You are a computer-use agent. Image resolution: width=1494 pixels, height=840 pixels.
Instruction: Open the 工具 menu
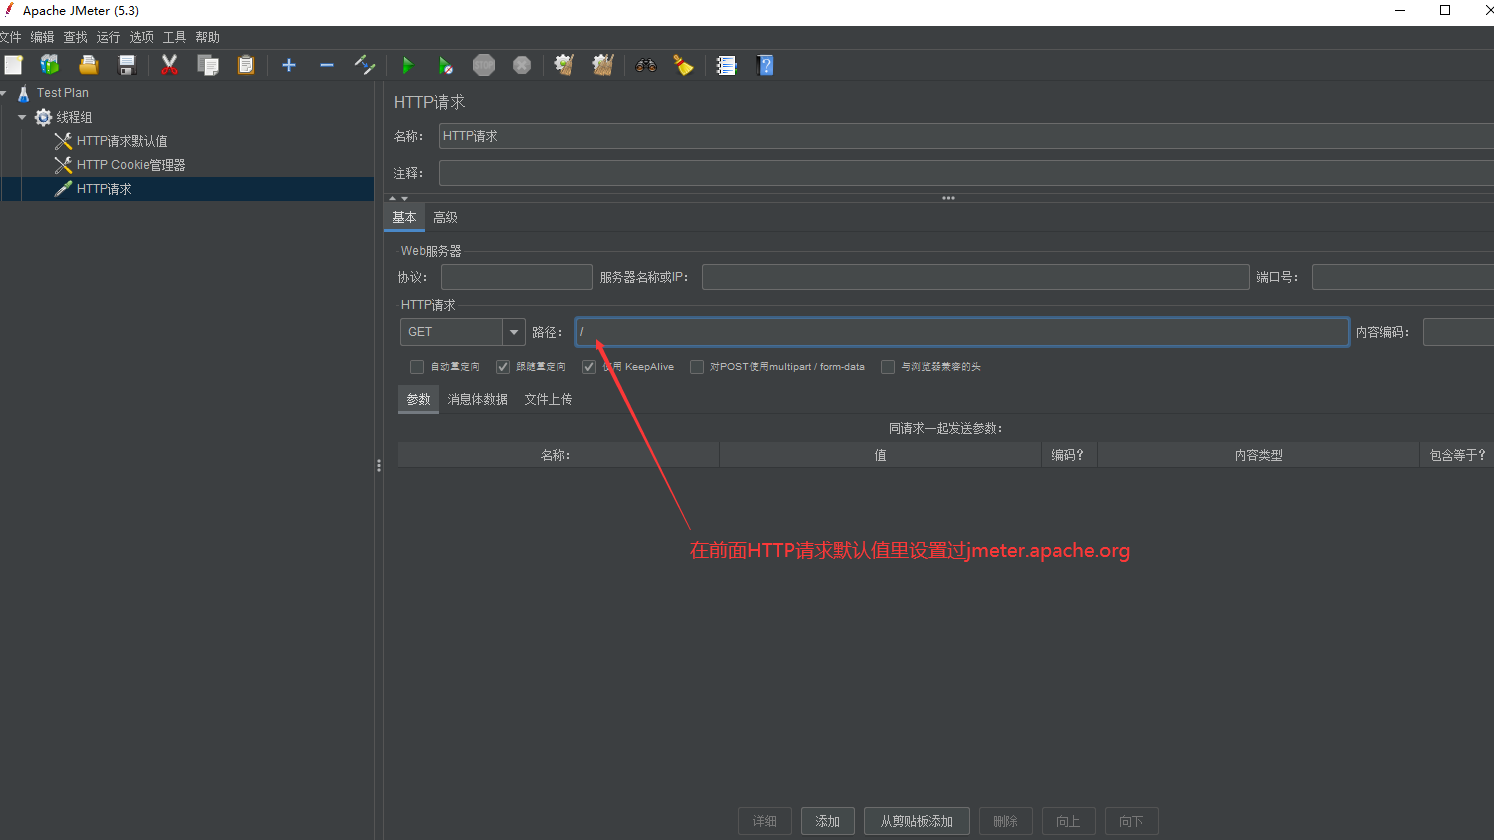(x=175, y=37)
